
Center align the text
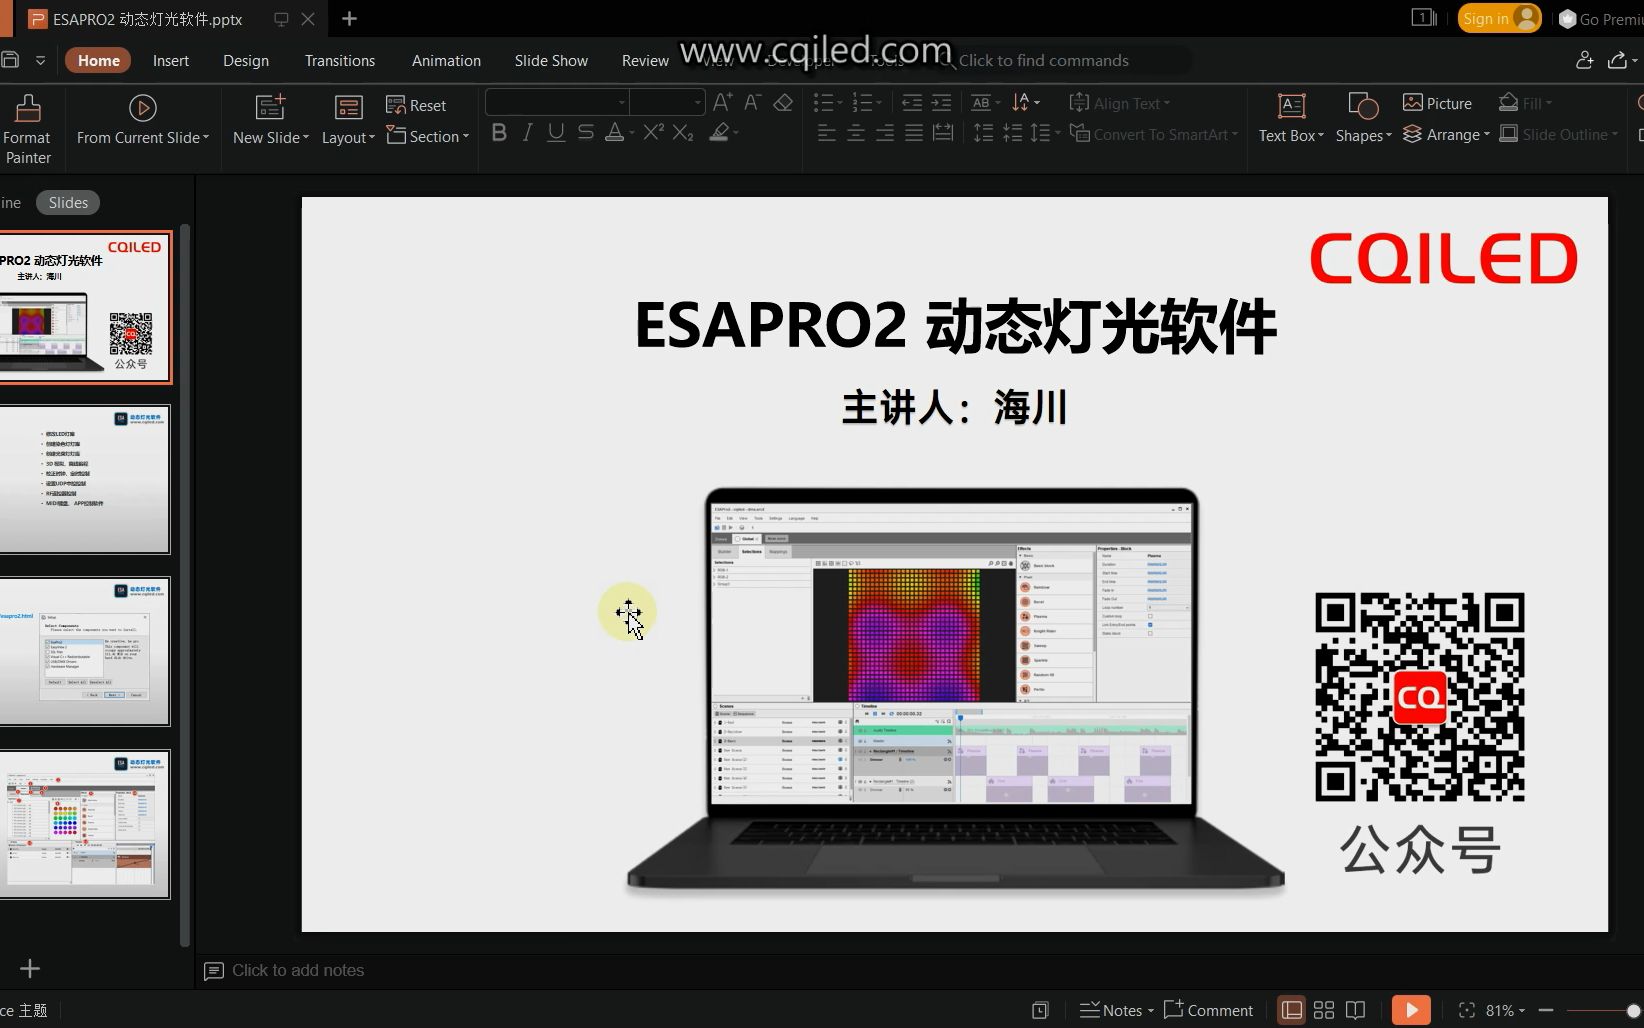coord(856,133)
